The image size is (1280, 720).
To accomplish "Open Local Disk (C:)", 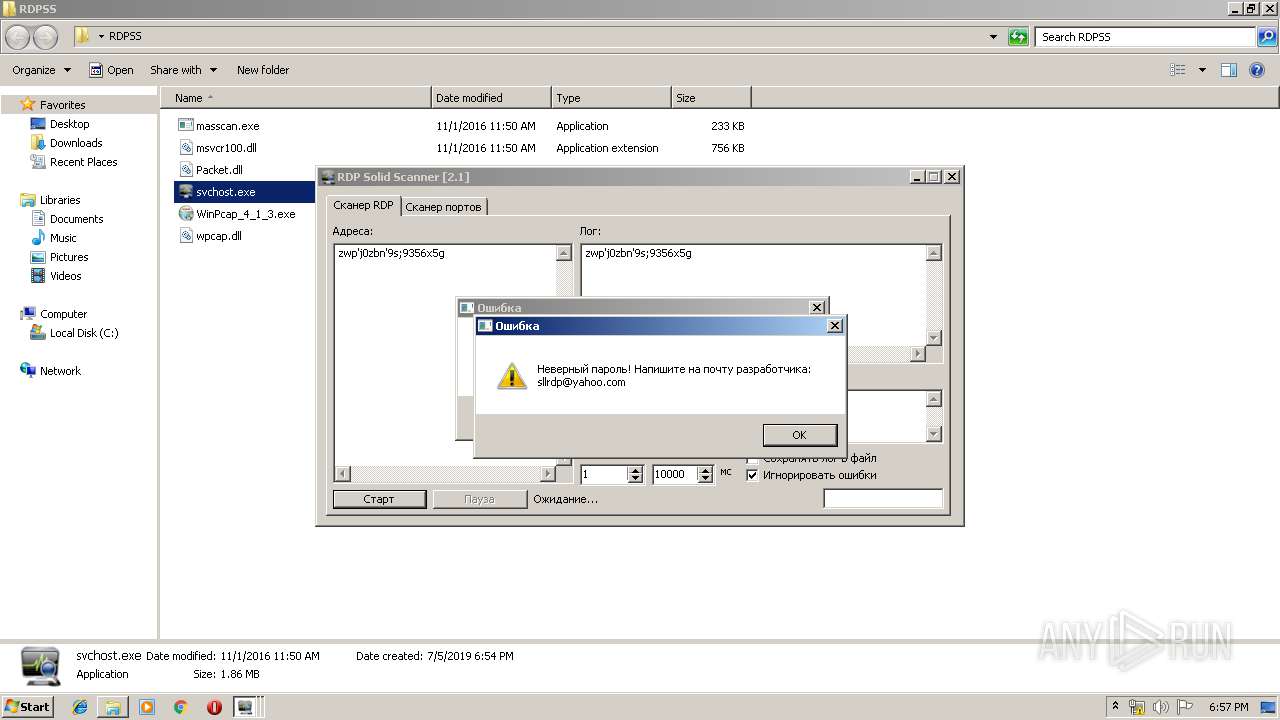I will [x=84, y=333].
